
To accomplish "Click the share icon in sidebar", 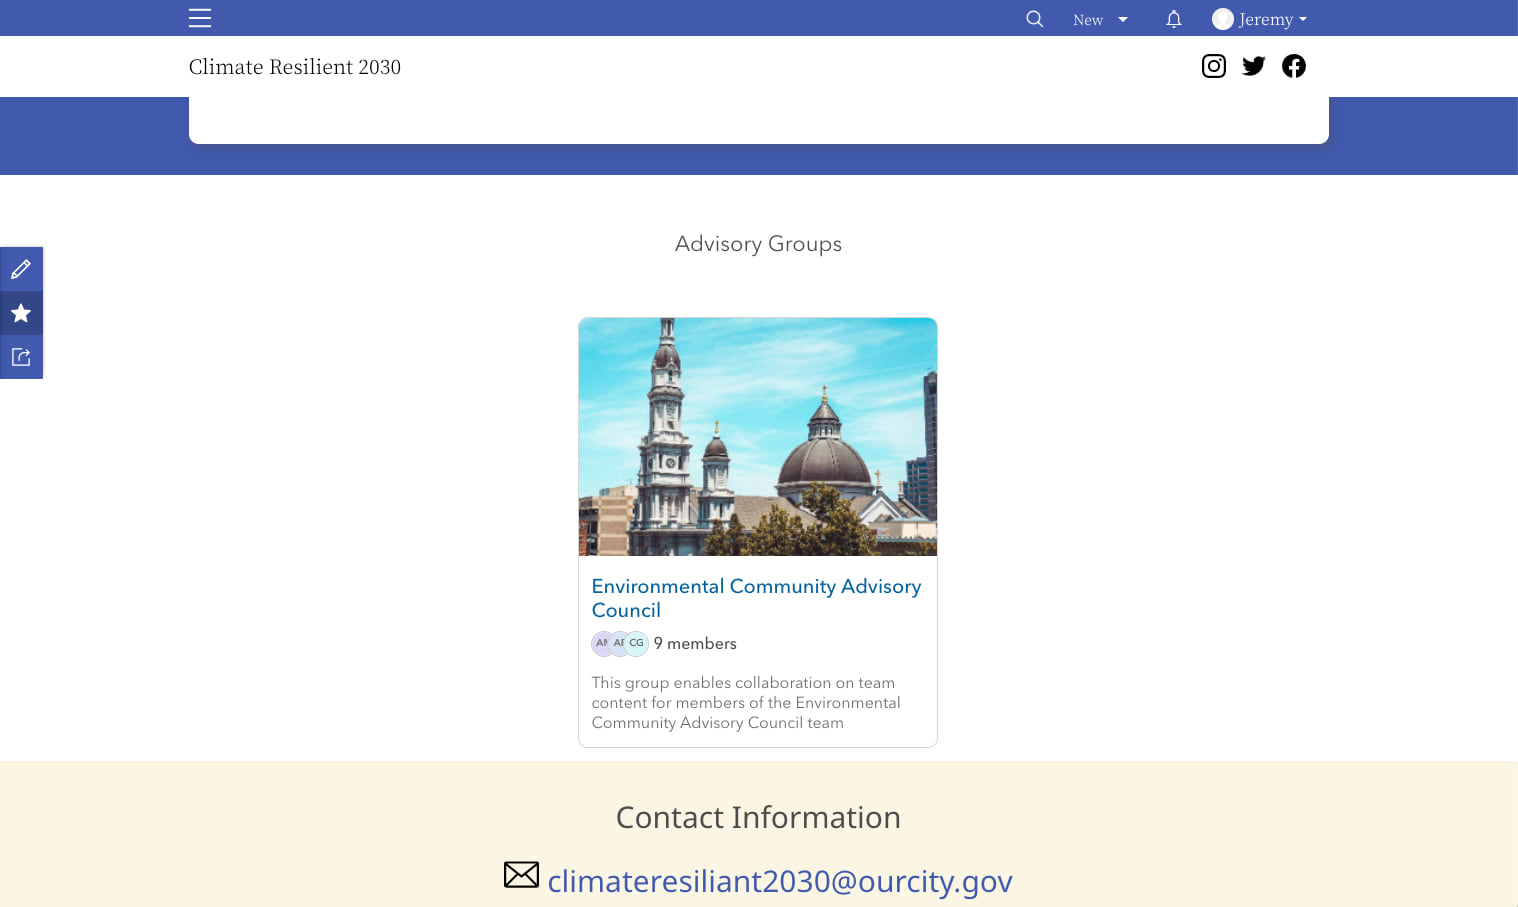I will click(x=21, y=357).
